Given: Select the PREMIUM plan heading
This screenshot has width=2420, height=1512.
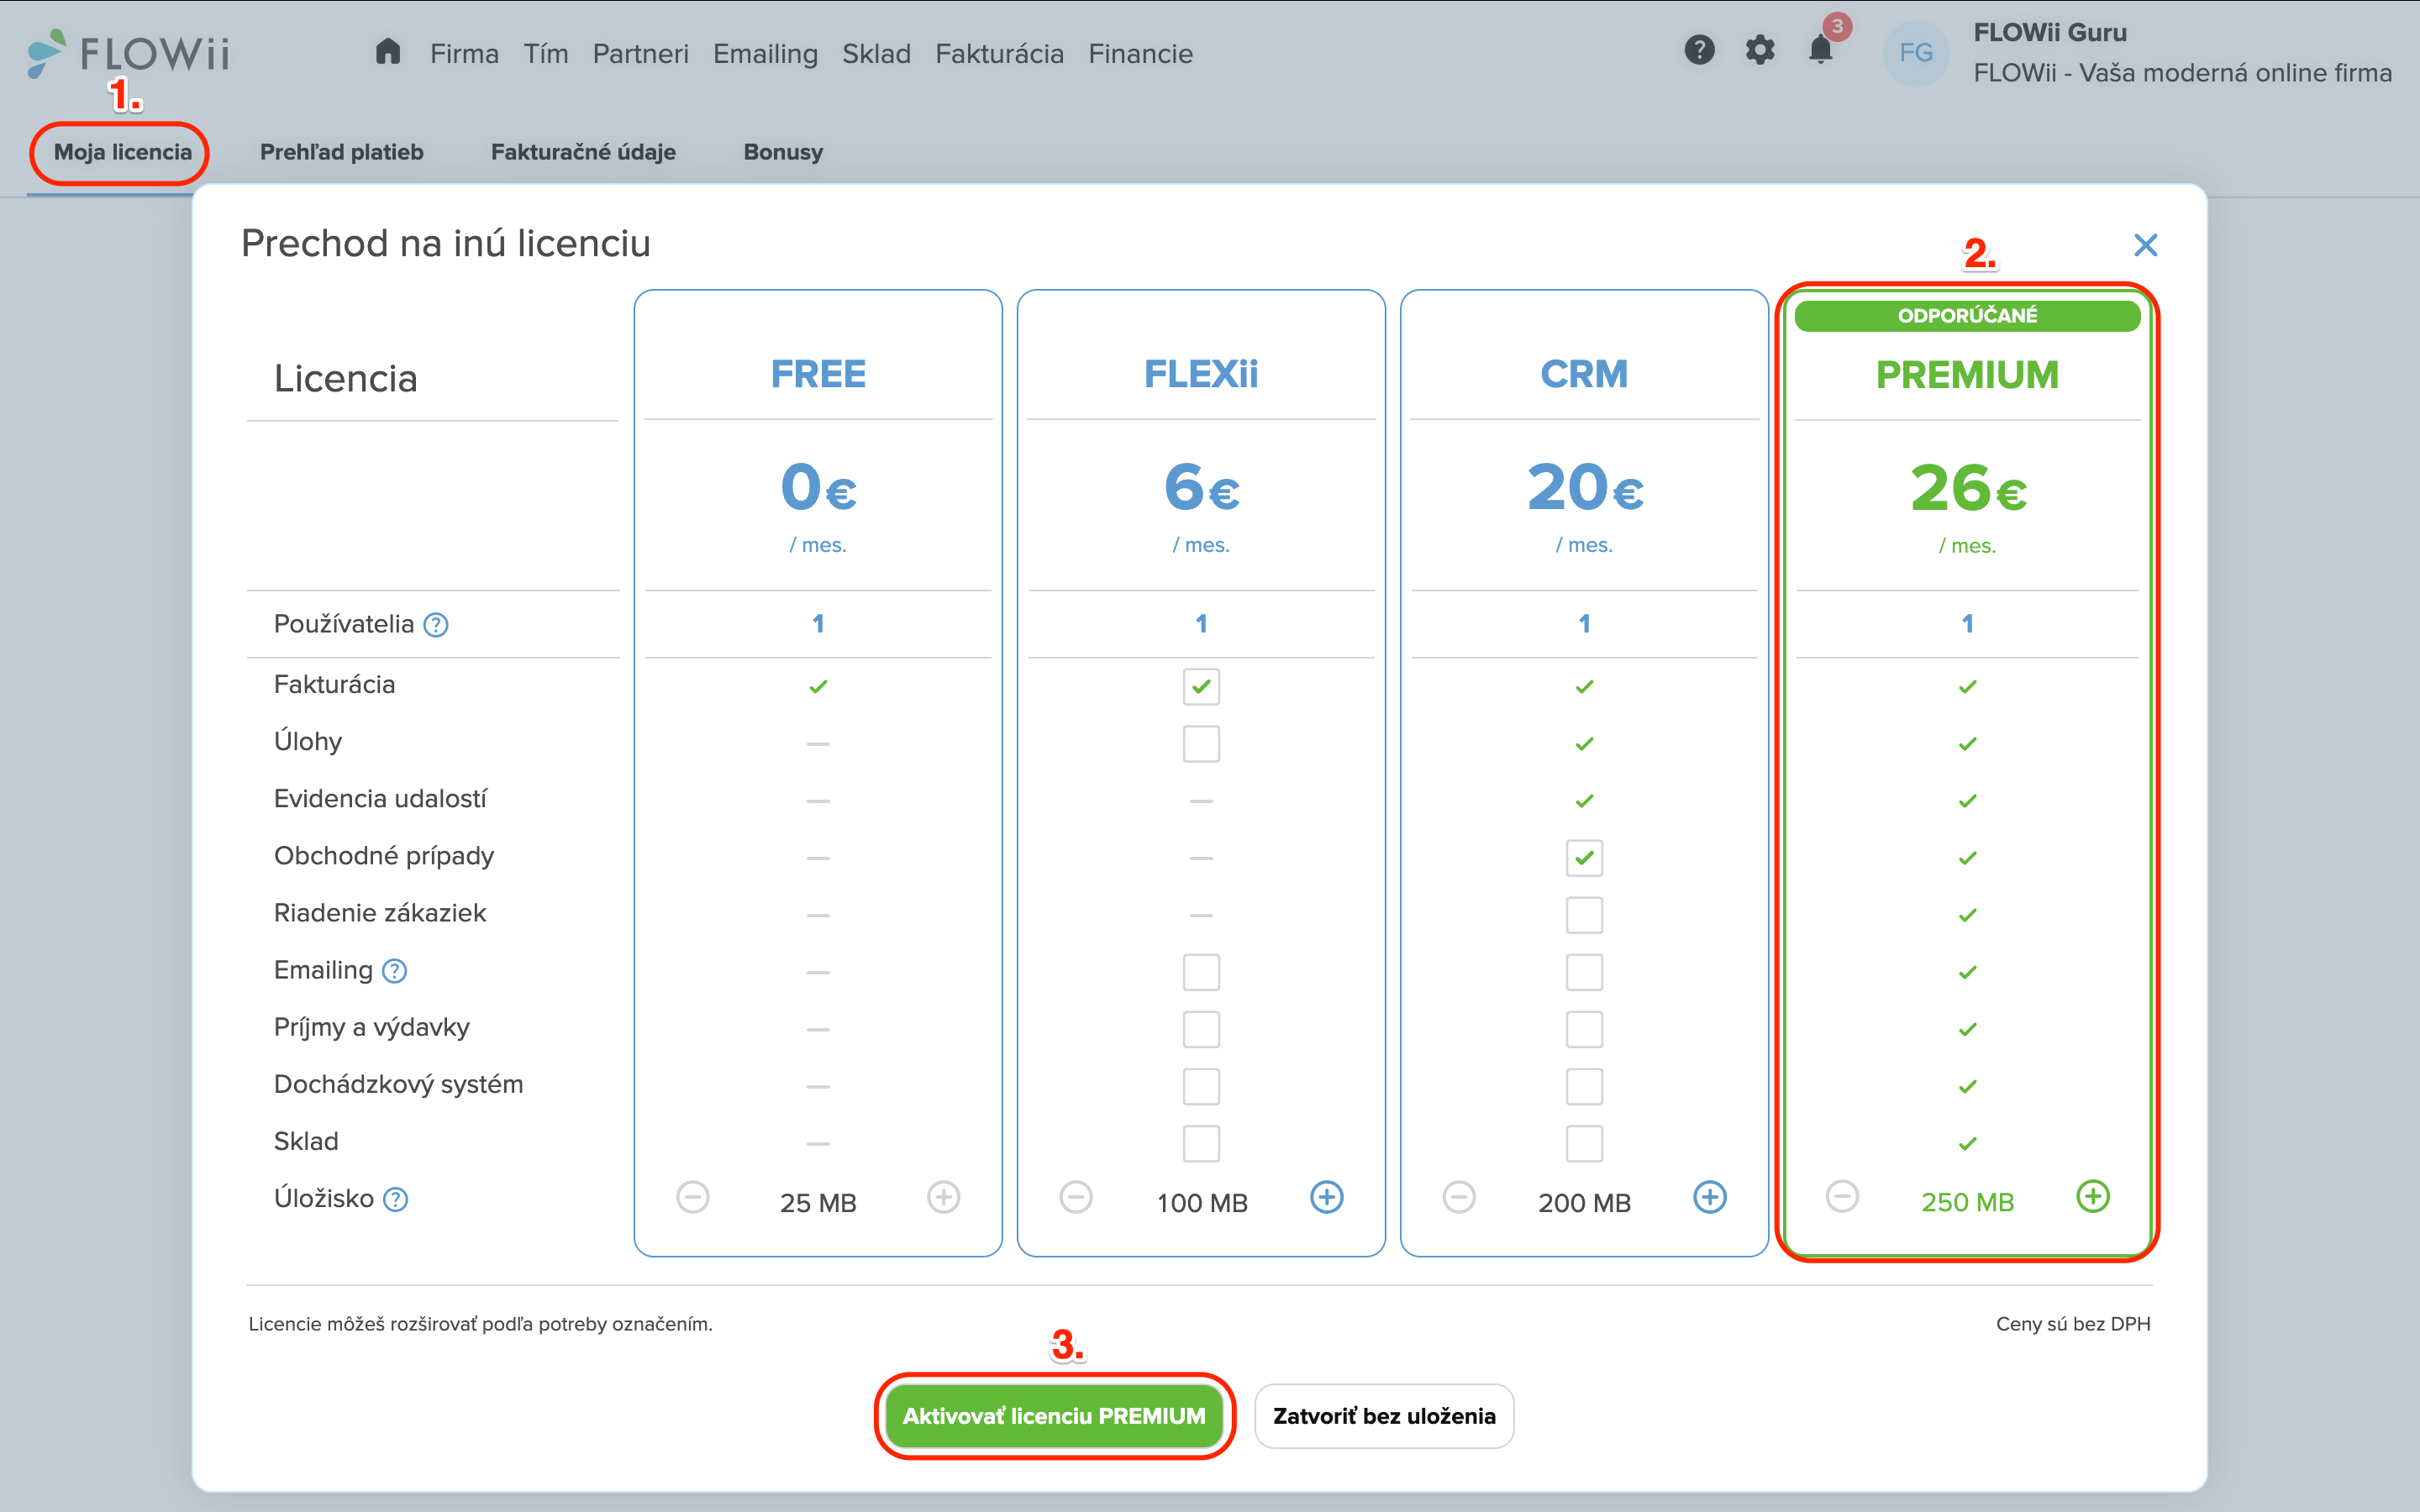Looking at the screenshot, I should [x=1967, y=375].
